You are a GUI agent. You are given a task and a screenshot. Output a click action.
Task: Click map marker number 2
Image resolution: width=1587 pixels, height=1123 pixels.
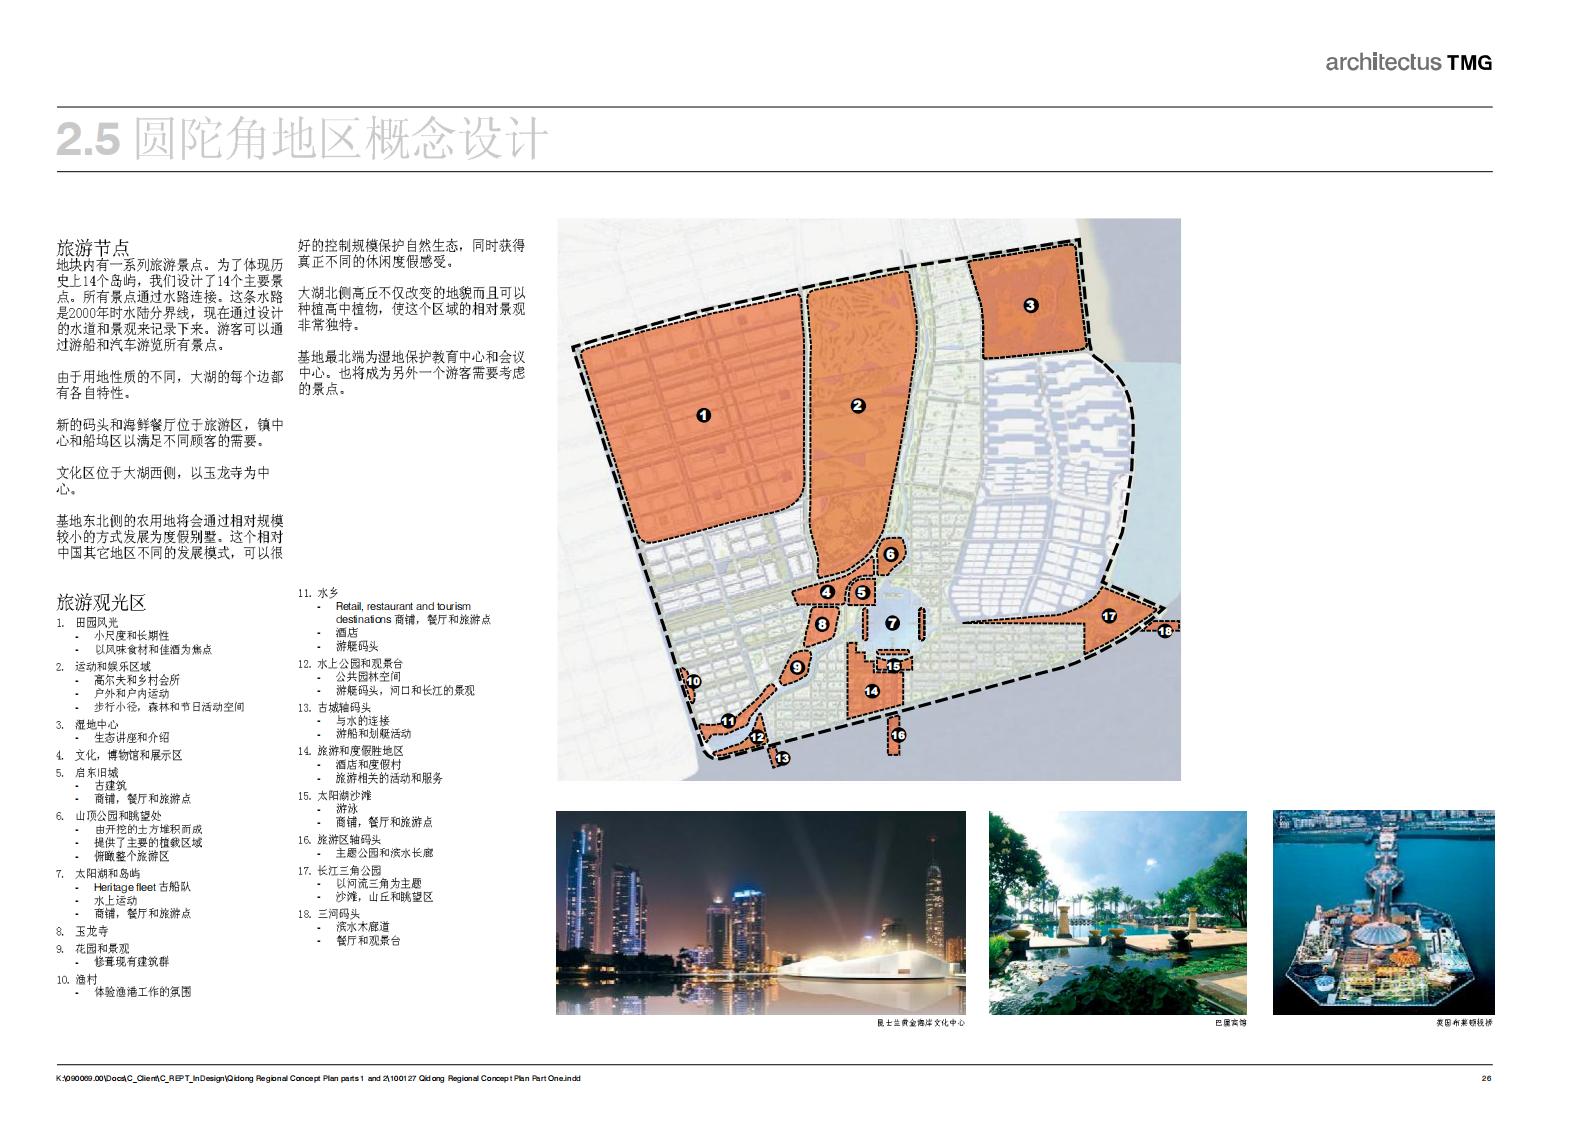(857, 405)
